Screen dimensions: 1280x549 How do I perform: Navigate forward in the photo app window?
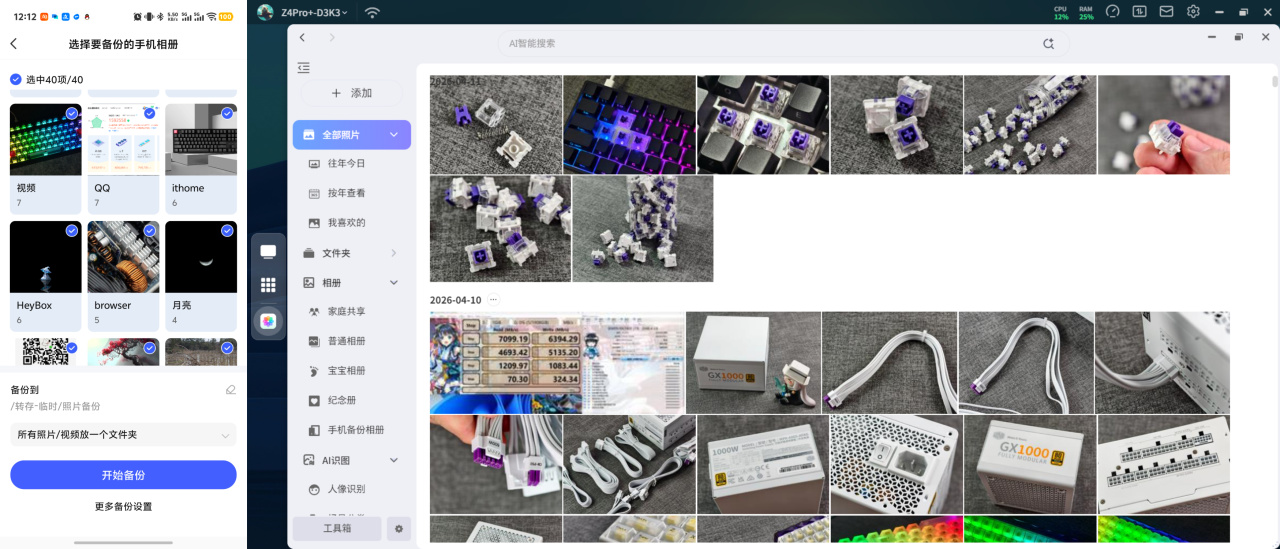pos(332,38)
